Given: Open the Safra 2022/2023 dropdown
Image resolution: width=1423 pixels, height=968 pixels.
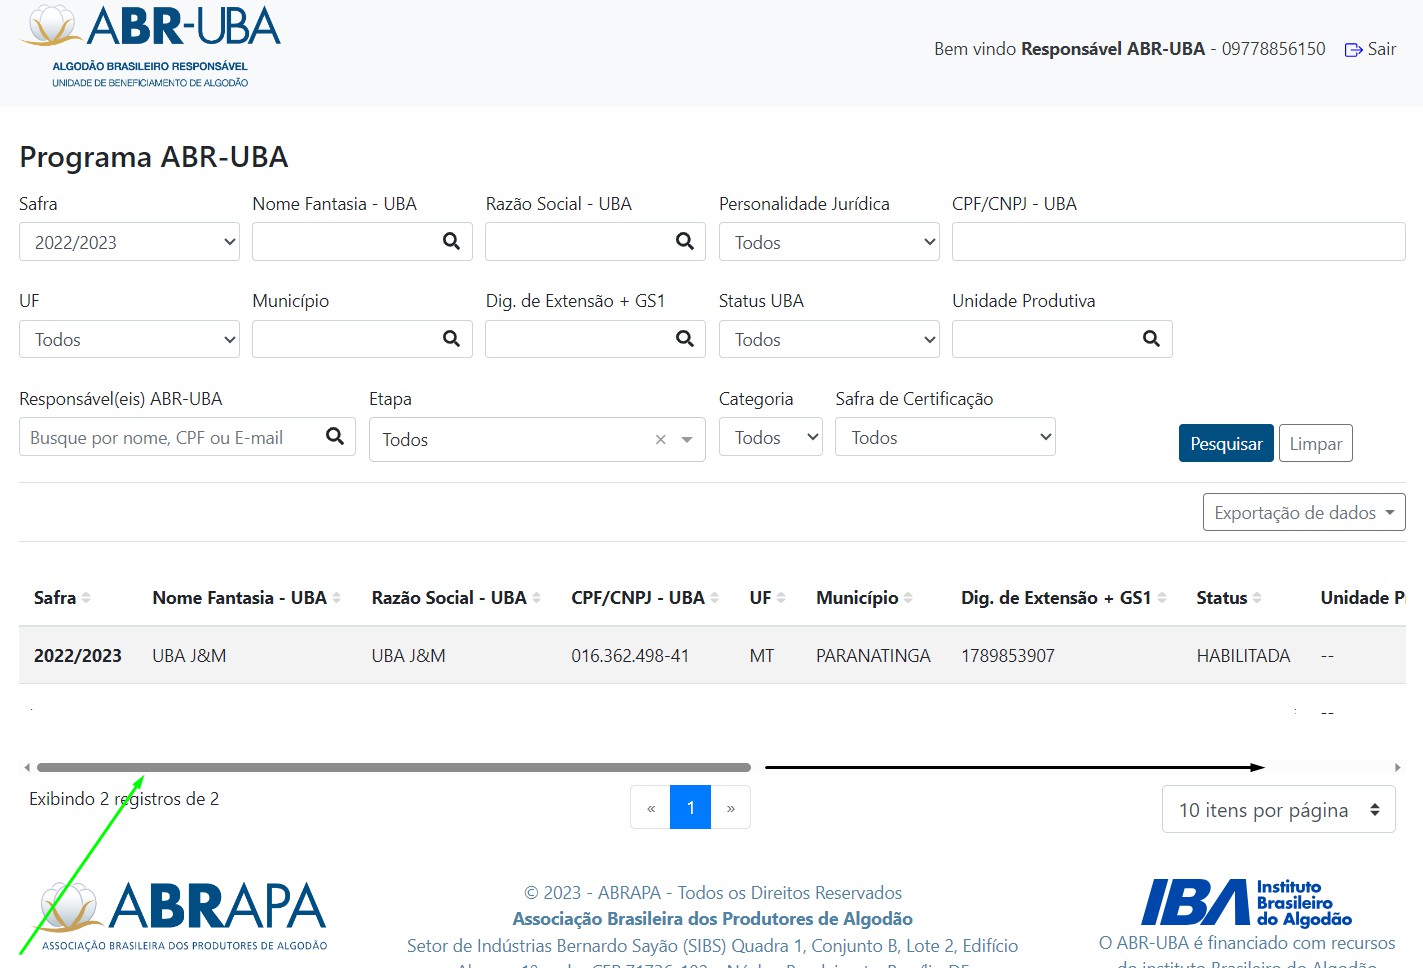Looking at the screenshot, I should point(129,242).
